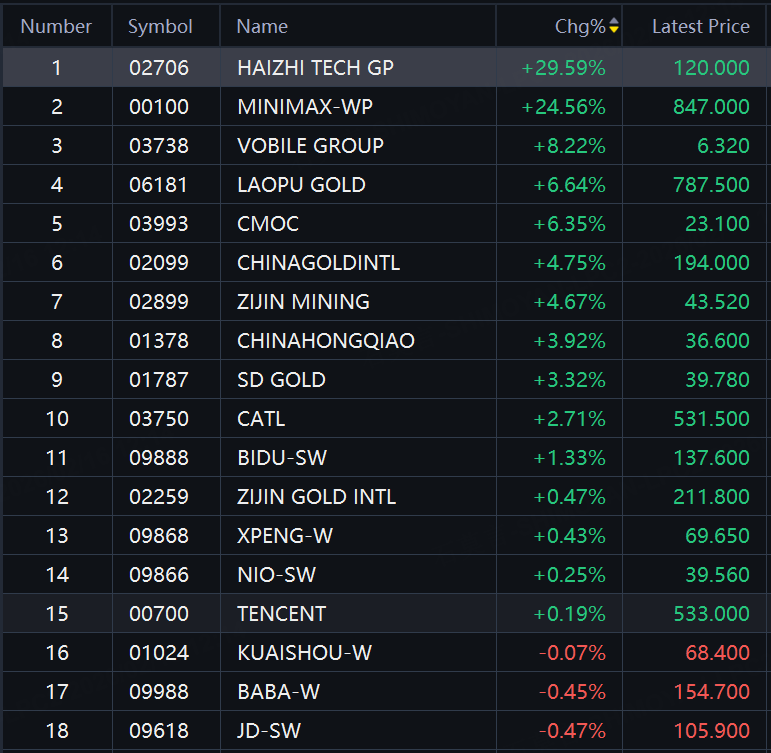Select the SD GOLD row
Viewport: 771px width, 753px height.
(x=281, y=380)
